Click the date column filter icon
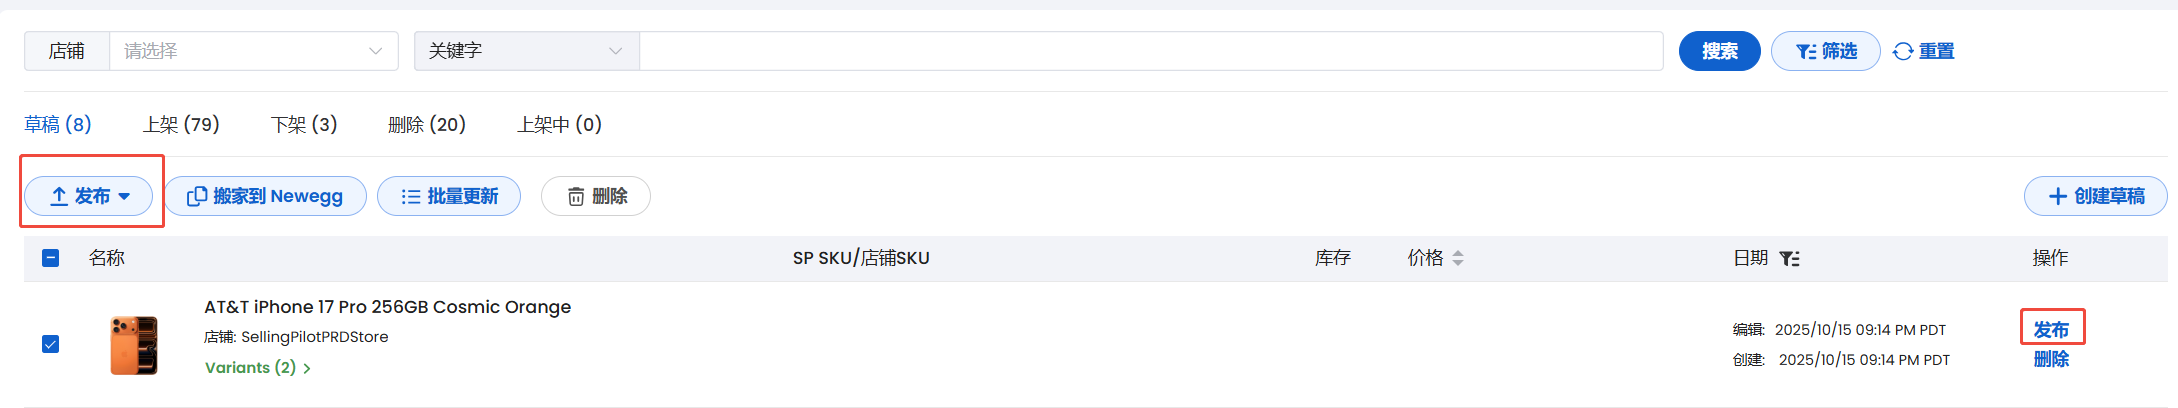The image size is (2178, 408). pos(1790,259)
